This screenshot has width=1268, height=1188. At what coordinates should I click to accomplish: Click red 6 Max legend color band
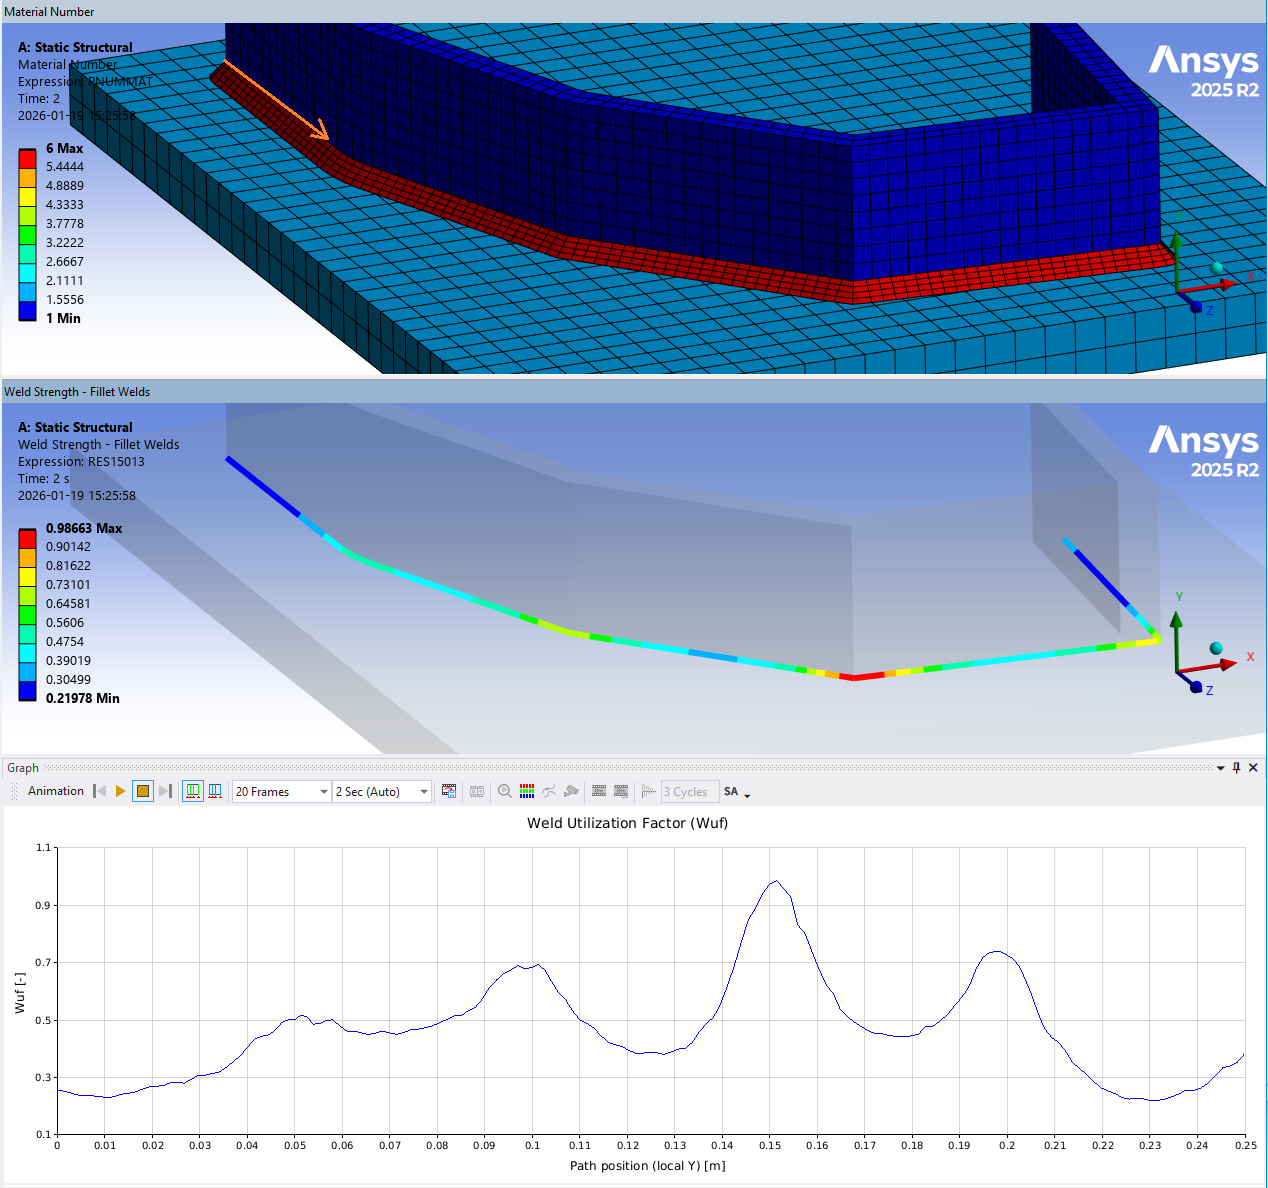pyautogui.click(x=27, y=158)
